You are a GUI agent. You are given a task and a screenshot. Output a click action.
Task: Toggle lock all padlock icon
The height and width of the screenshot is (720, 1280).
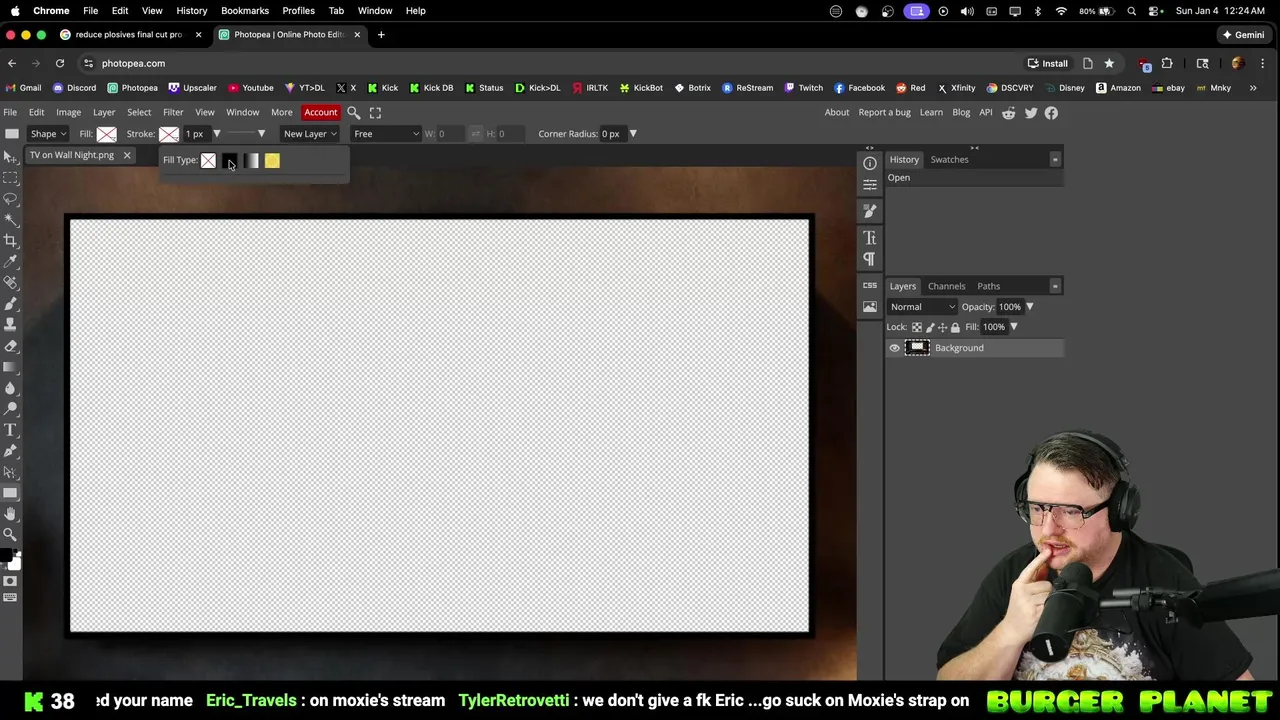pyautogui.click(x=955, y=327)
